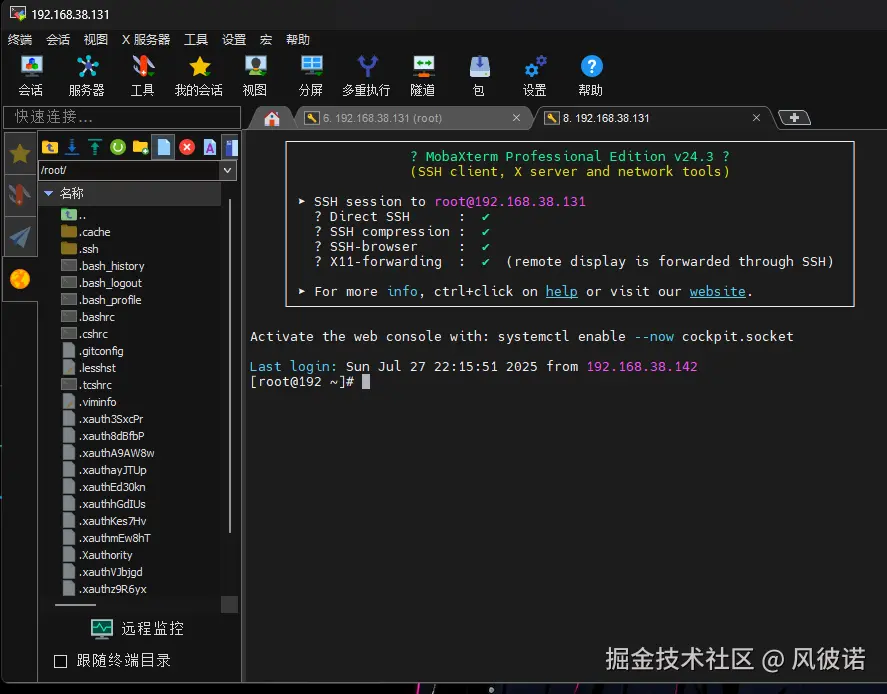This screenshot has width=887, height=694.
Task: Select the 分屏 (Split) toolbar icon
Action: [x=311, y=75]
